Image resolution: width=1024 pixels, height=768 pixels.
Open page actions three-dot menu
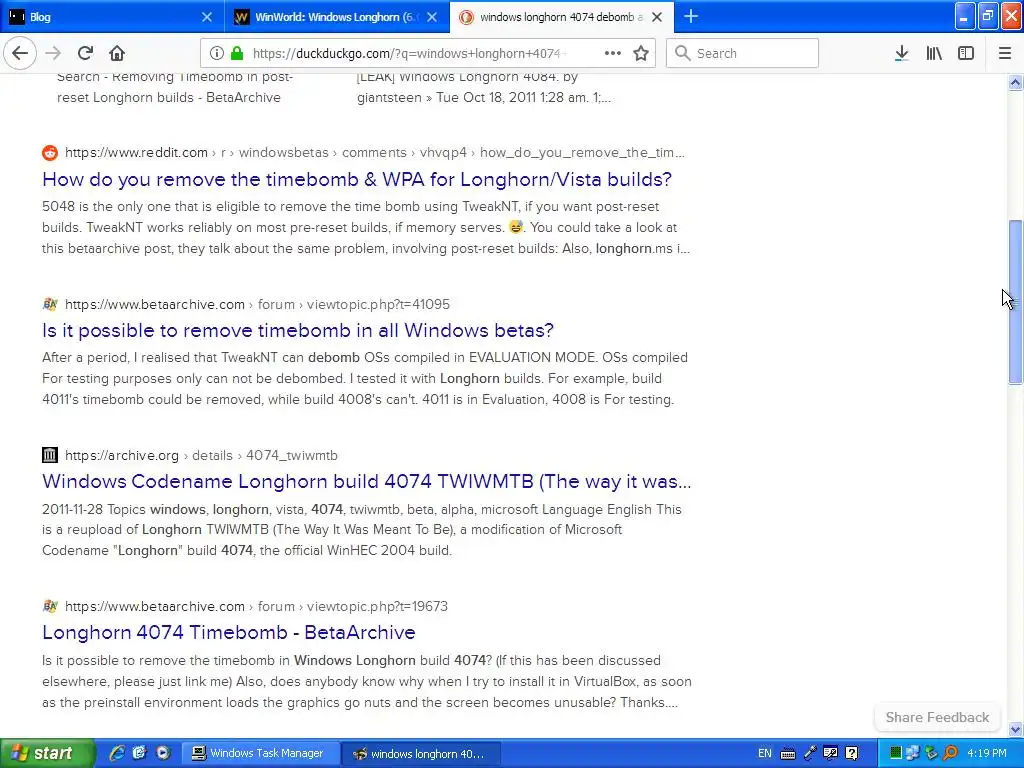click(613, 53)
